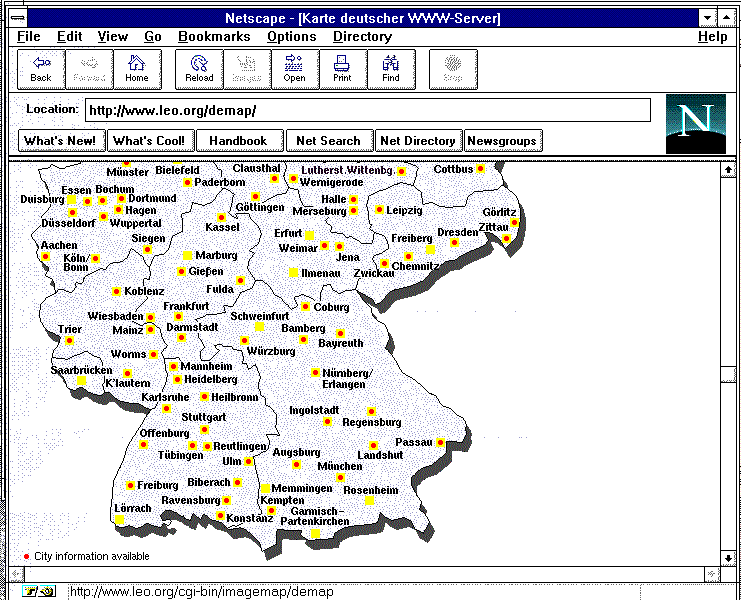Click the Frankfurt label on map

tap(186, 306)
